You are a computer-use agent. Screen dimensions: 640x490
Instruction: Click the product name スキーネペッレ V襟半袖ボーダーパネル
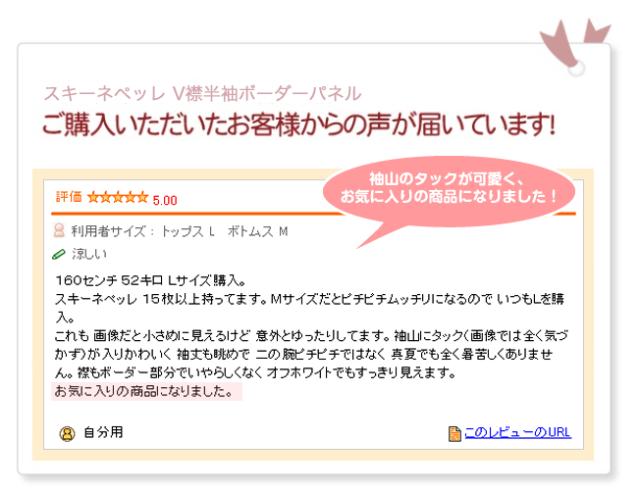coord(202,94)
